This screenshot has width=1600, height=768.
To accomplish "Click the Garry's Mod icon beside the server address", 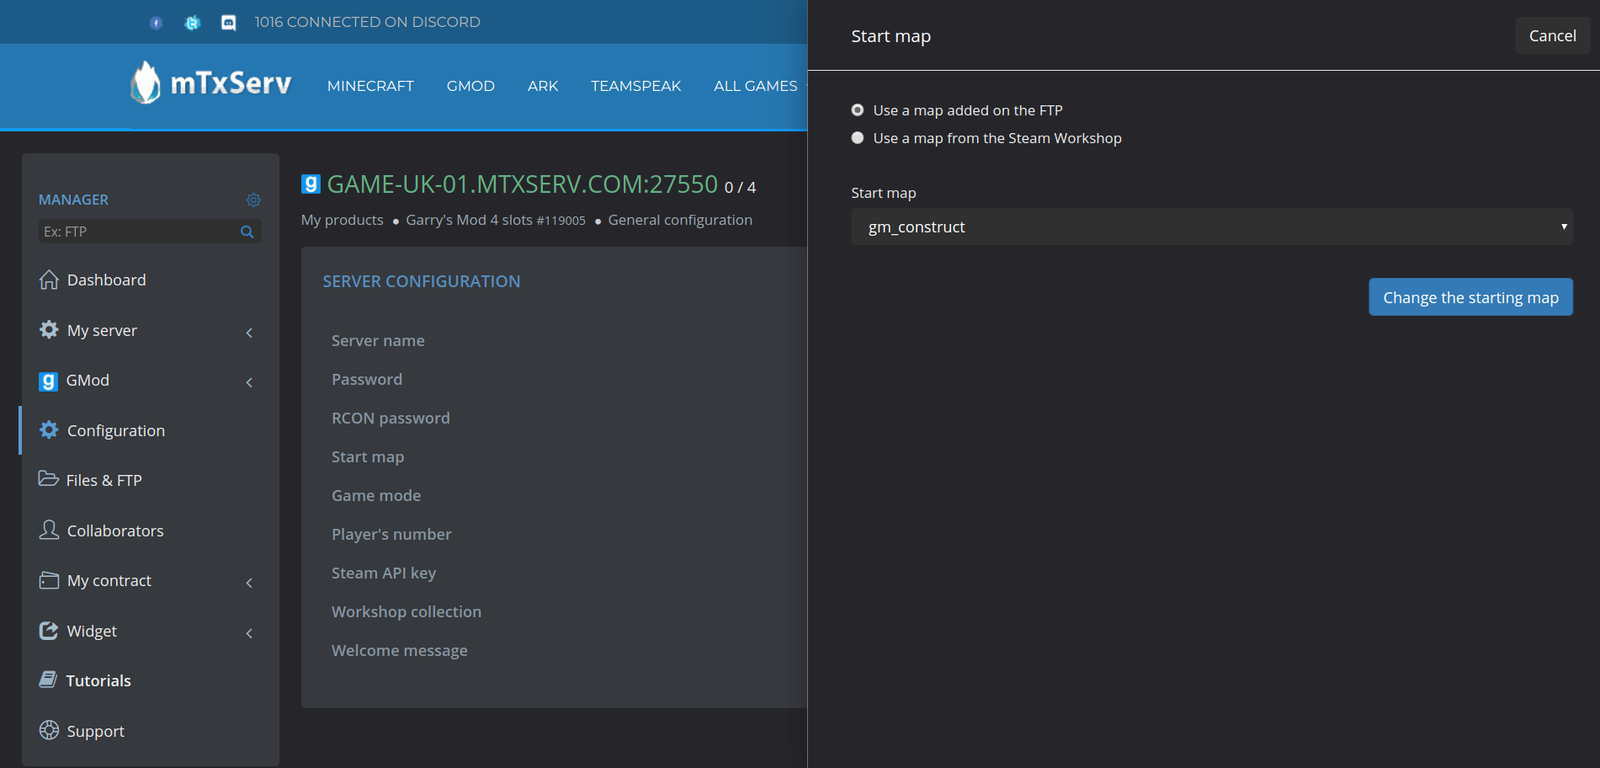I will pyautogui.click(x=311, y=184).
